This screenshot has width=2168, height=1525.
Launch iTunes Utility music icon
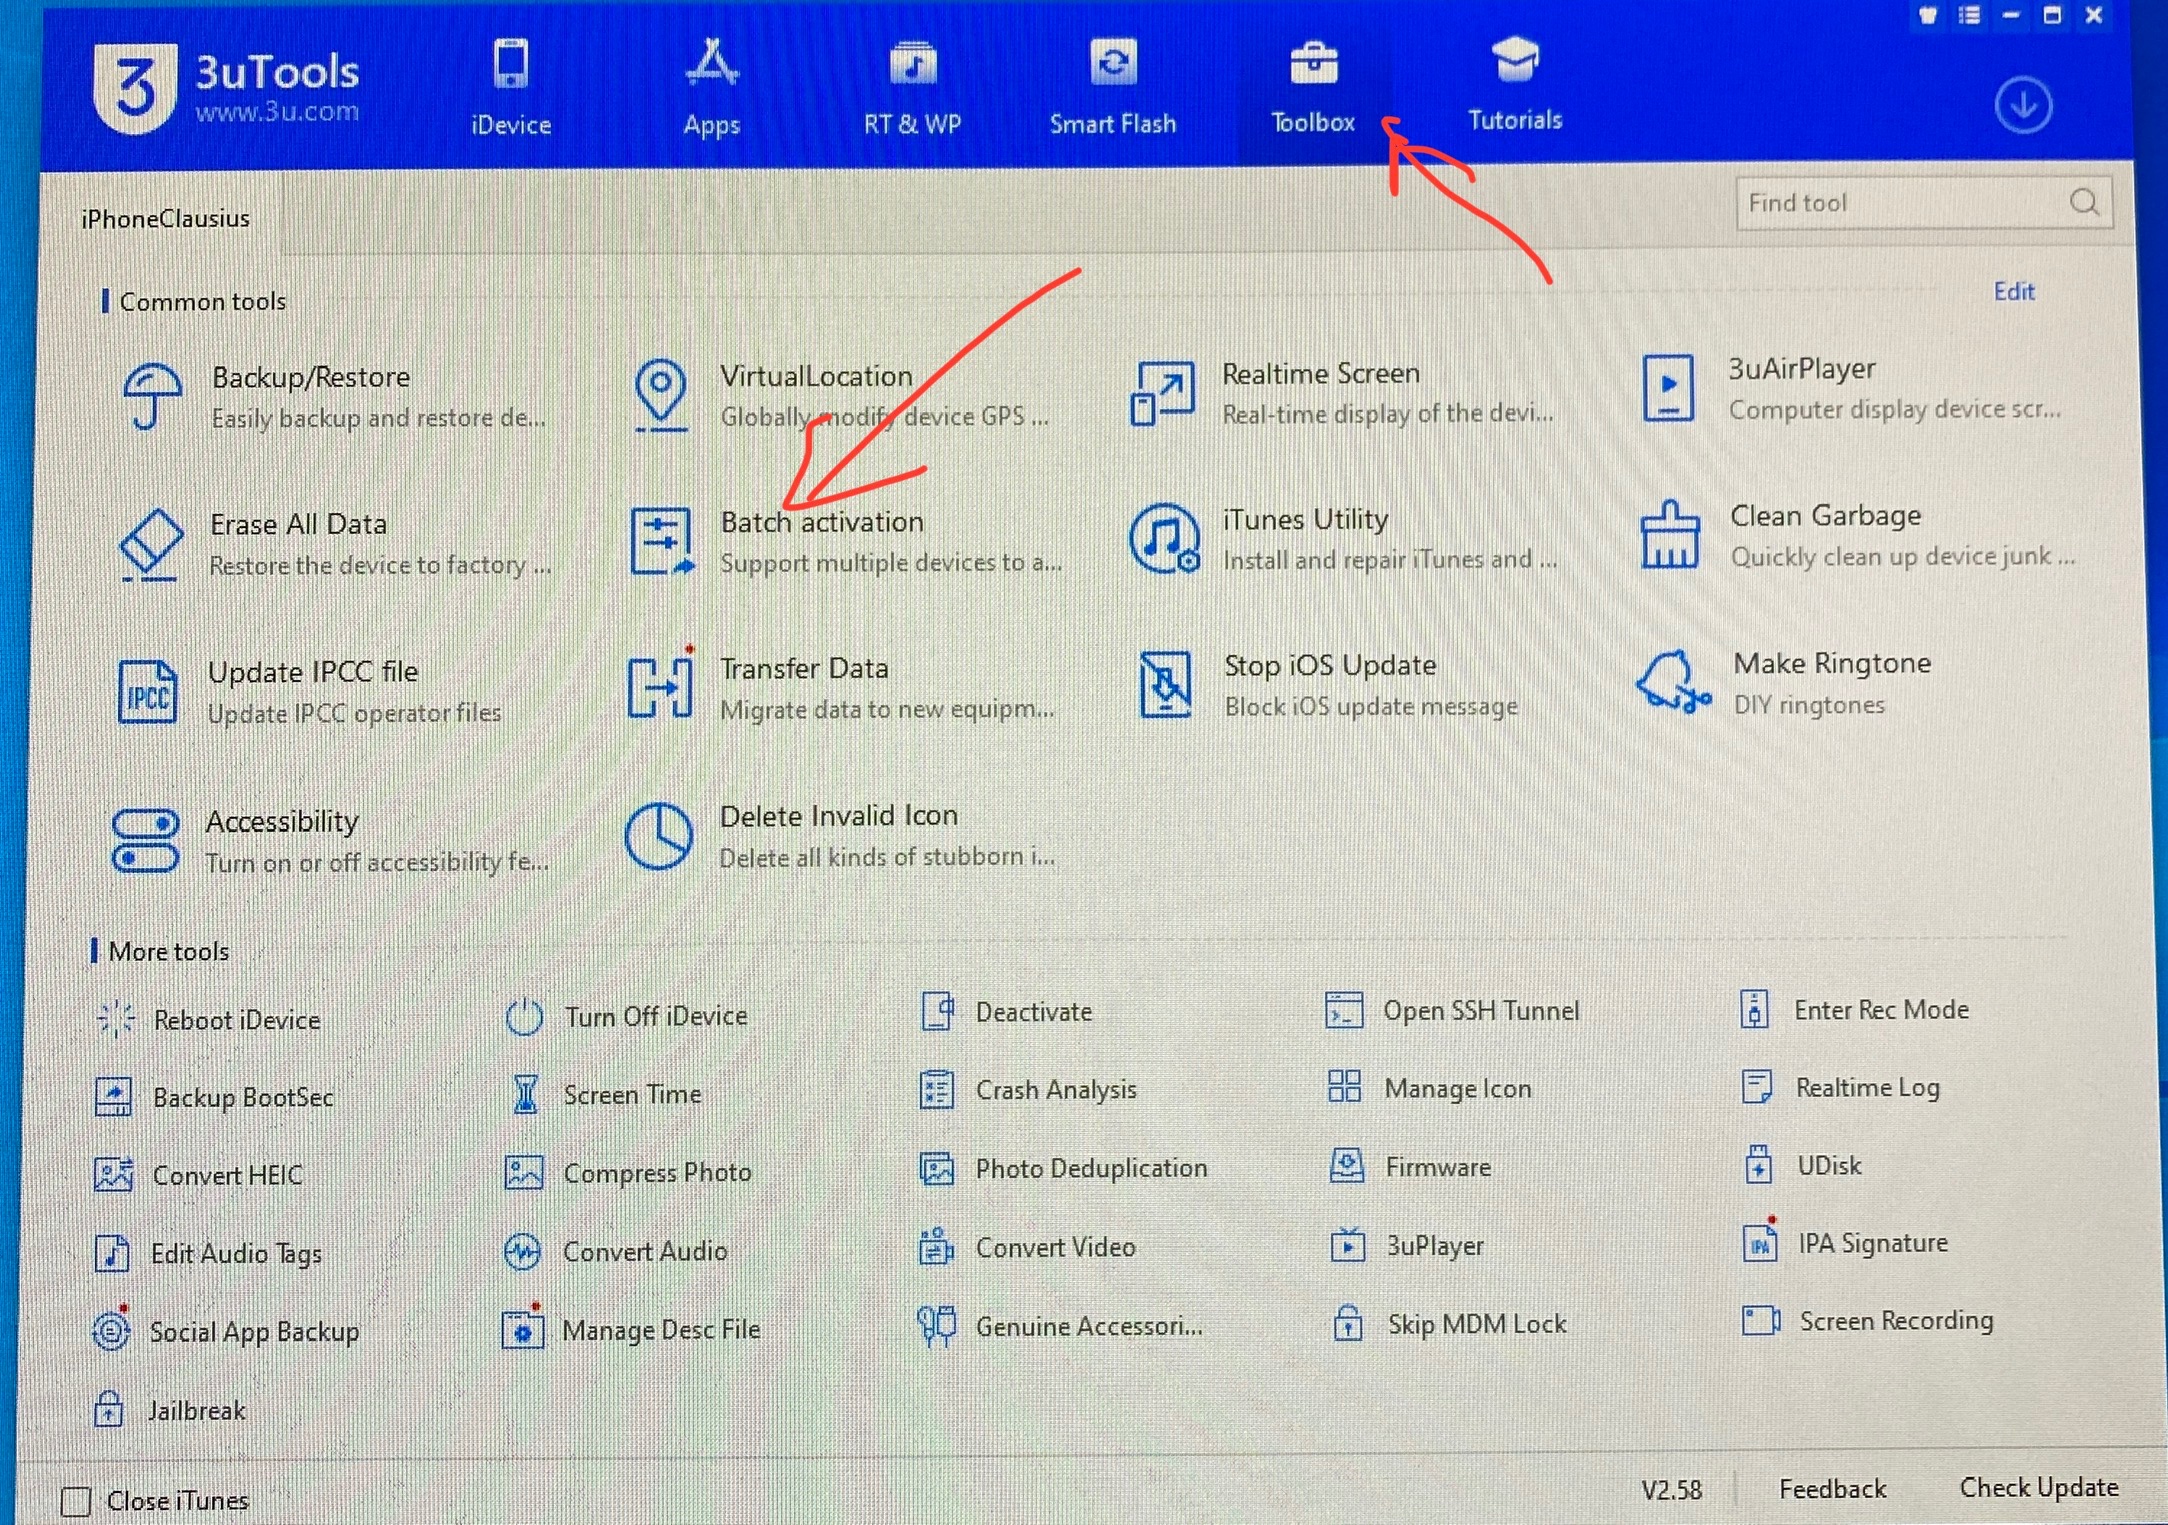point(1164,539)
